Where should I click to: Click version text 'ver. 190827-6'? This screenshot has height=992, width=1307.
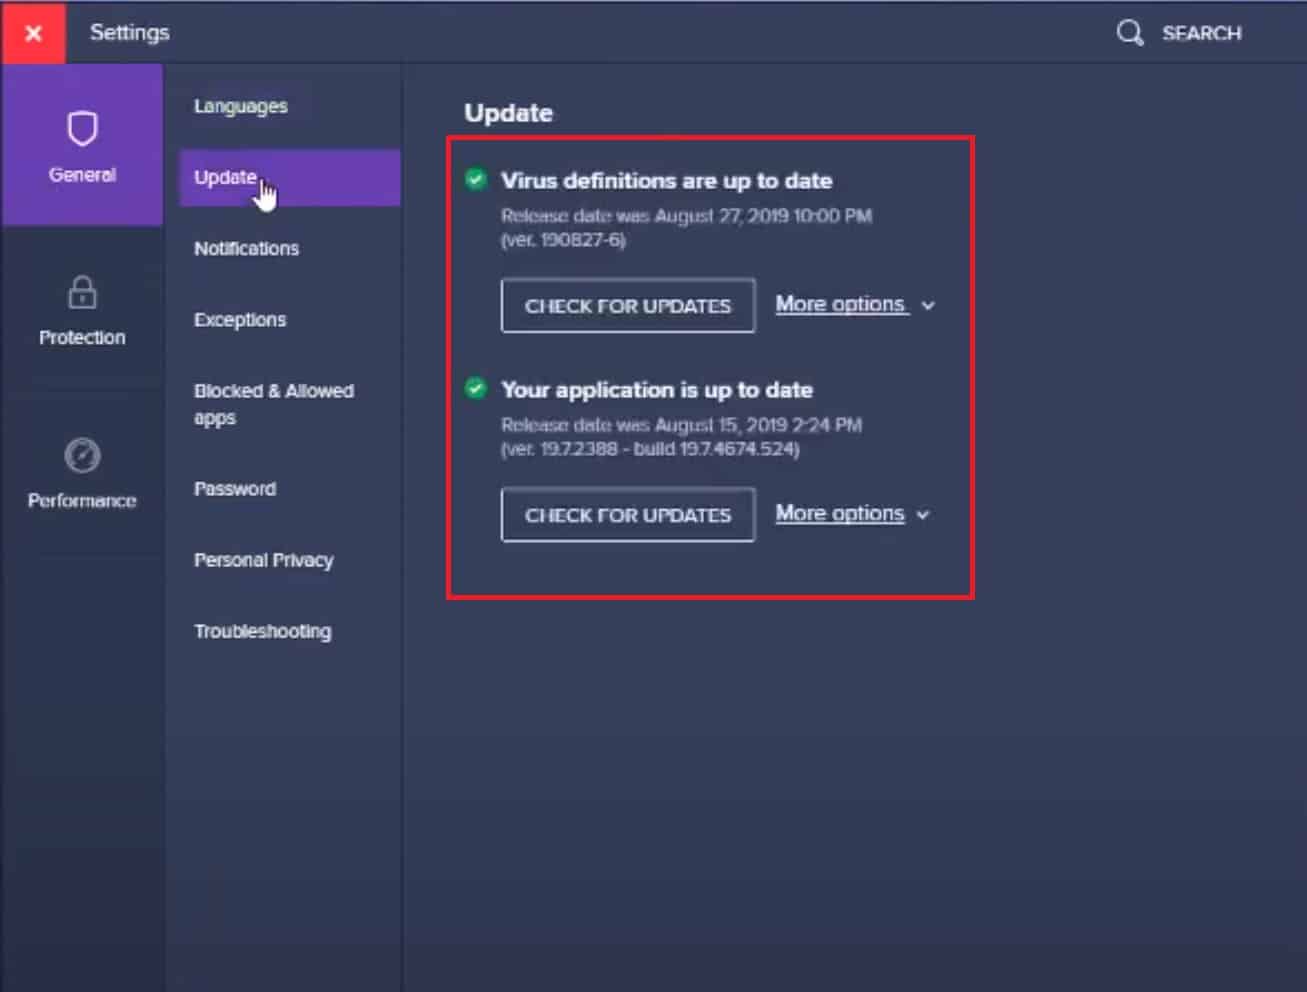click(x=563, y=240)
